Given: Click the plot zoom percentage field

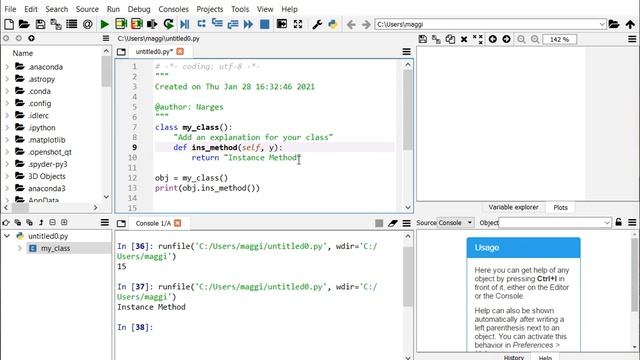Looking at the screenshot, I should coord(560,39).
